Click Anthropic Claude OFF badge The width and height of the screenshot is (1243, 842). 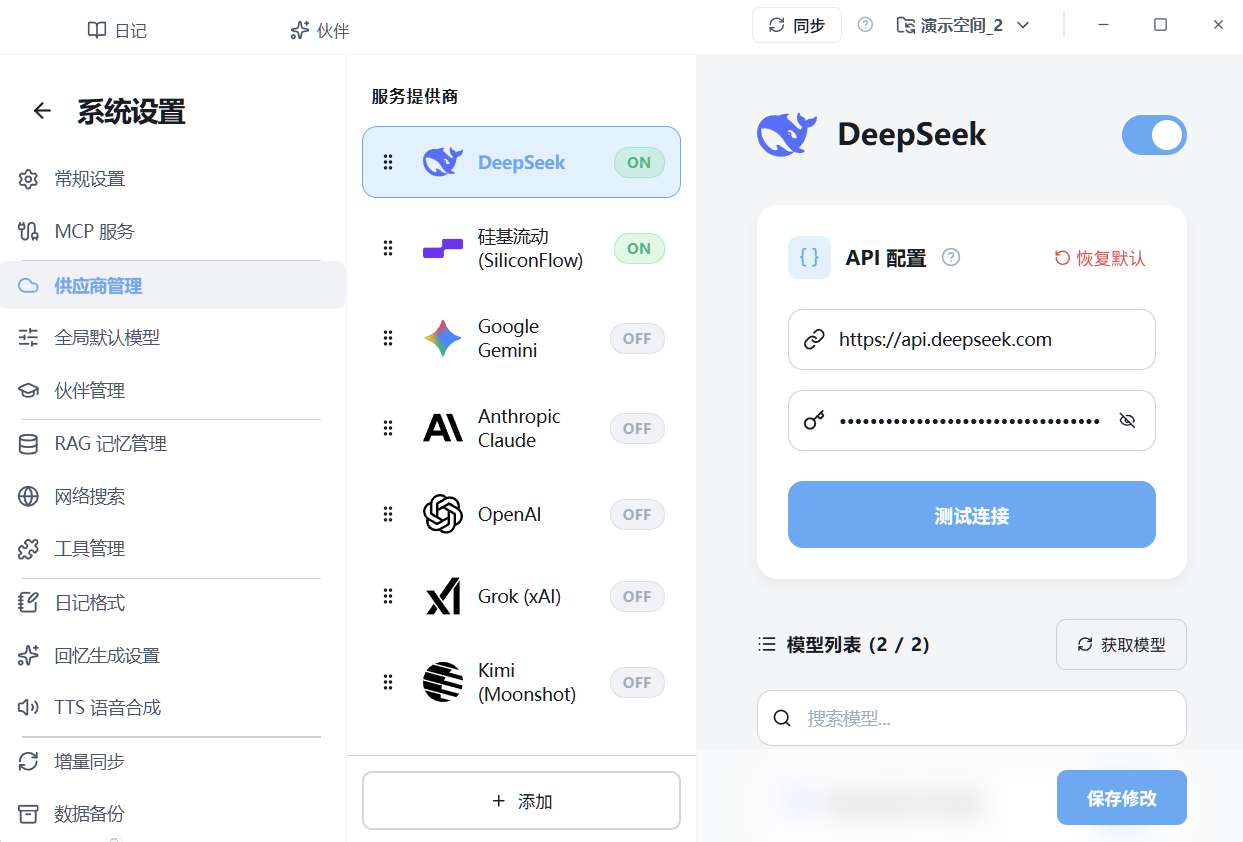click(637, 429)
